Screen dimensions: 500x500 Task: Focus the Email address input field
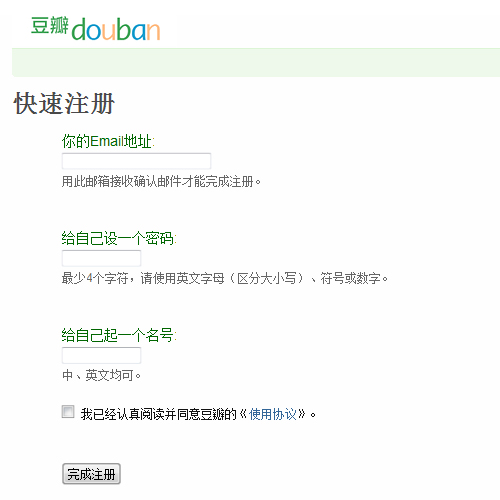(x=136, y=161)
